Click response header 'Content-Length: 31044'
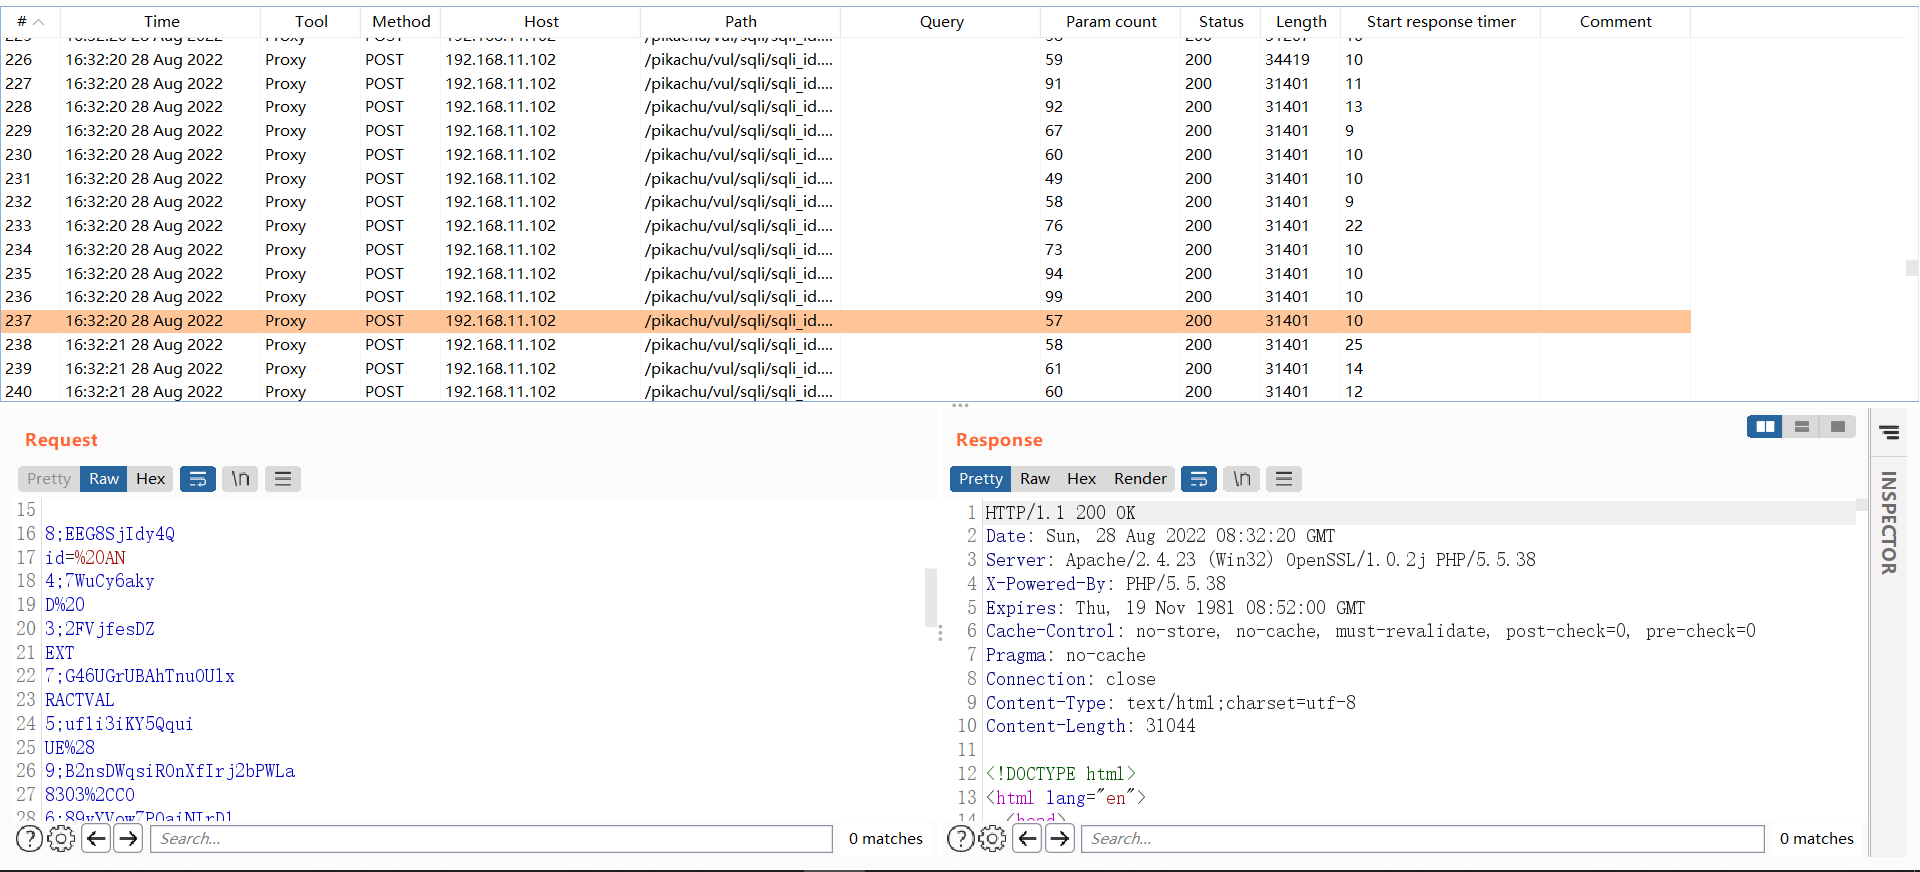 [1090, 726]
